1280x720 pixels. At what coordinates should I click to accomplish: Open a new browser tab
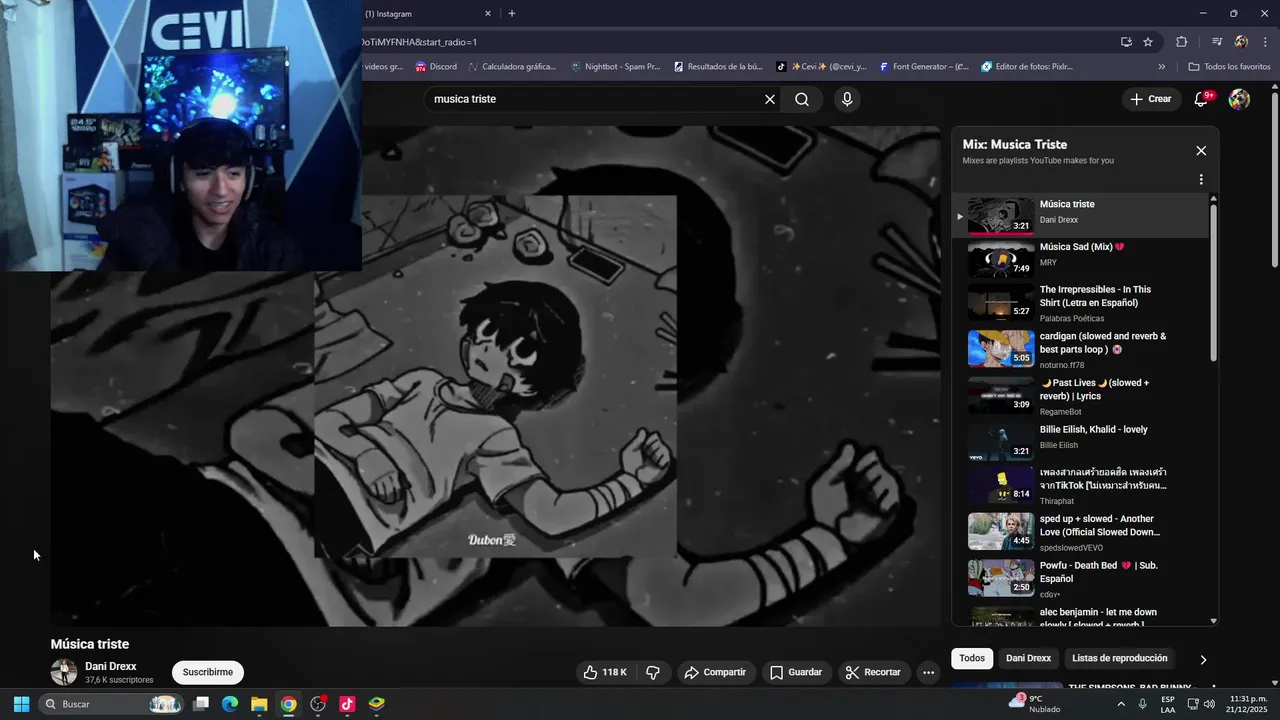coord(512,14)
